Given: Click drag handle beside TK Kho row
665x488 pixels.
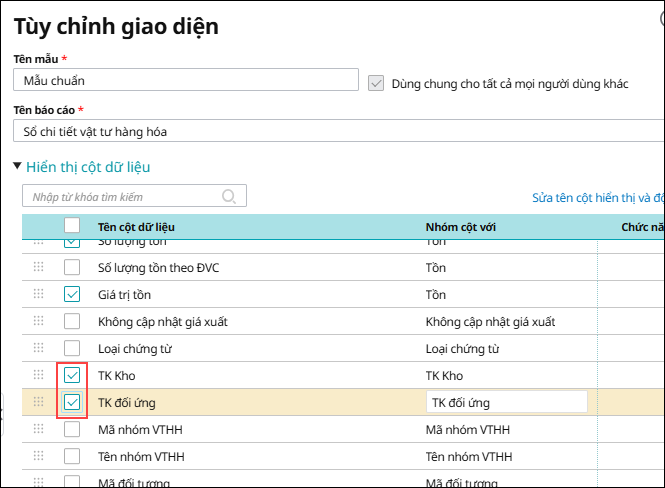Looking at the screenshot, I should coord(39,375).
